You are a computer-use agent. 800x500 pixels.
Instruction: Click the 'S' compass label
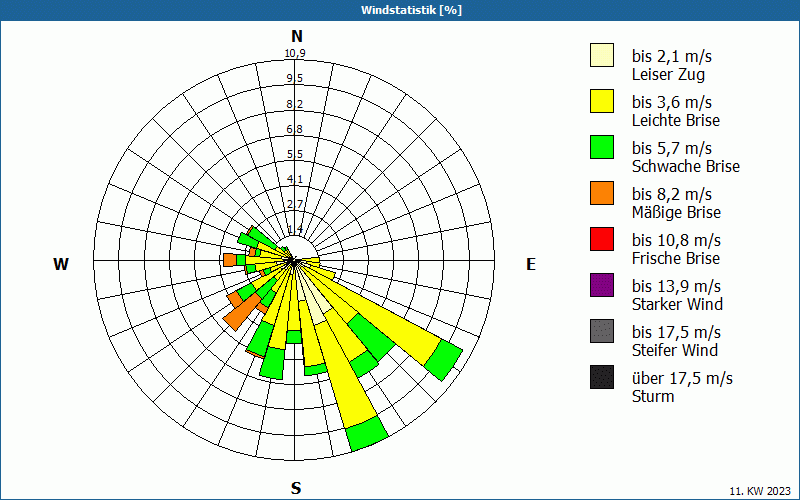(296, 488)
